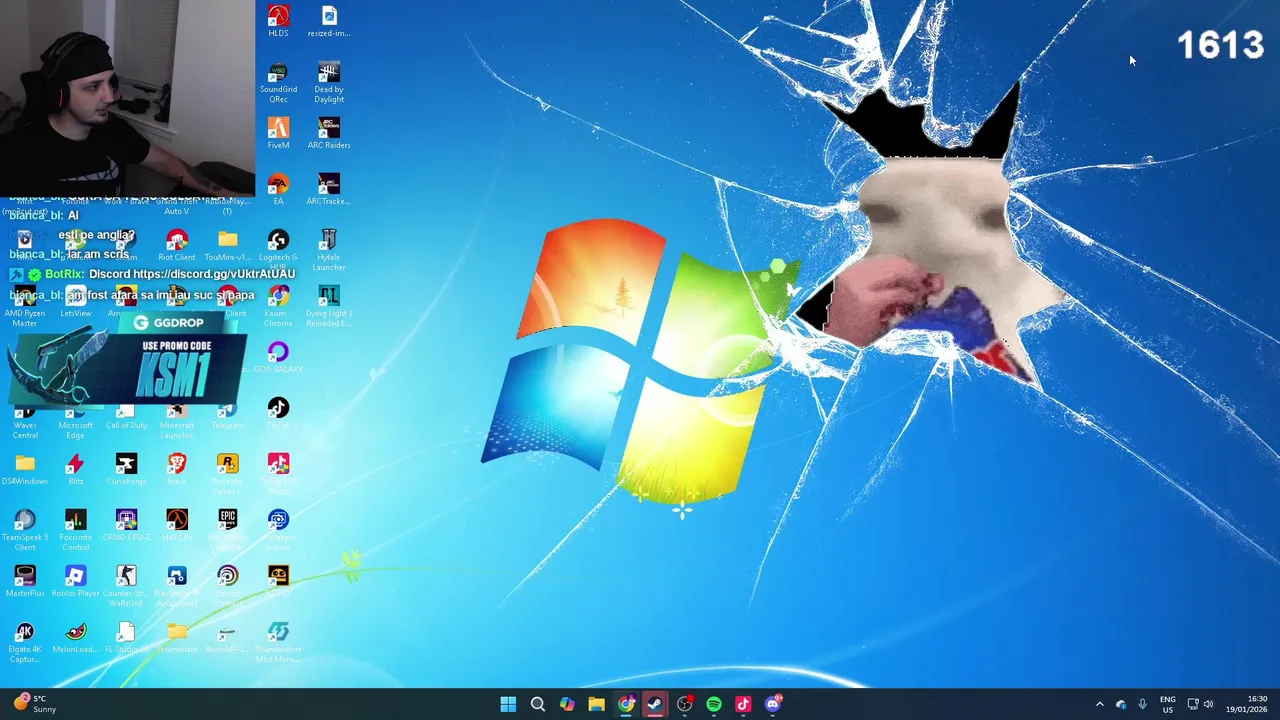Screen dimensions: 1280x720
Task: Open the Thumbnails folder on desktop
Action: click(x=177, y=637)
